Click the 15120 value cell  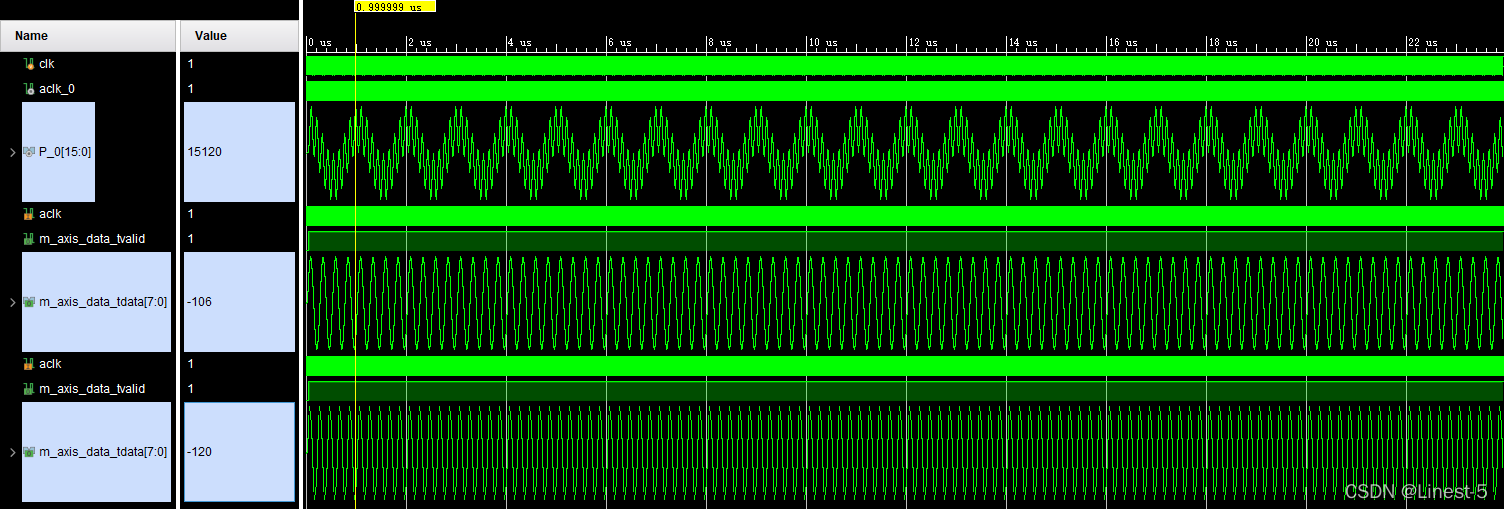(x=240, y=152)
